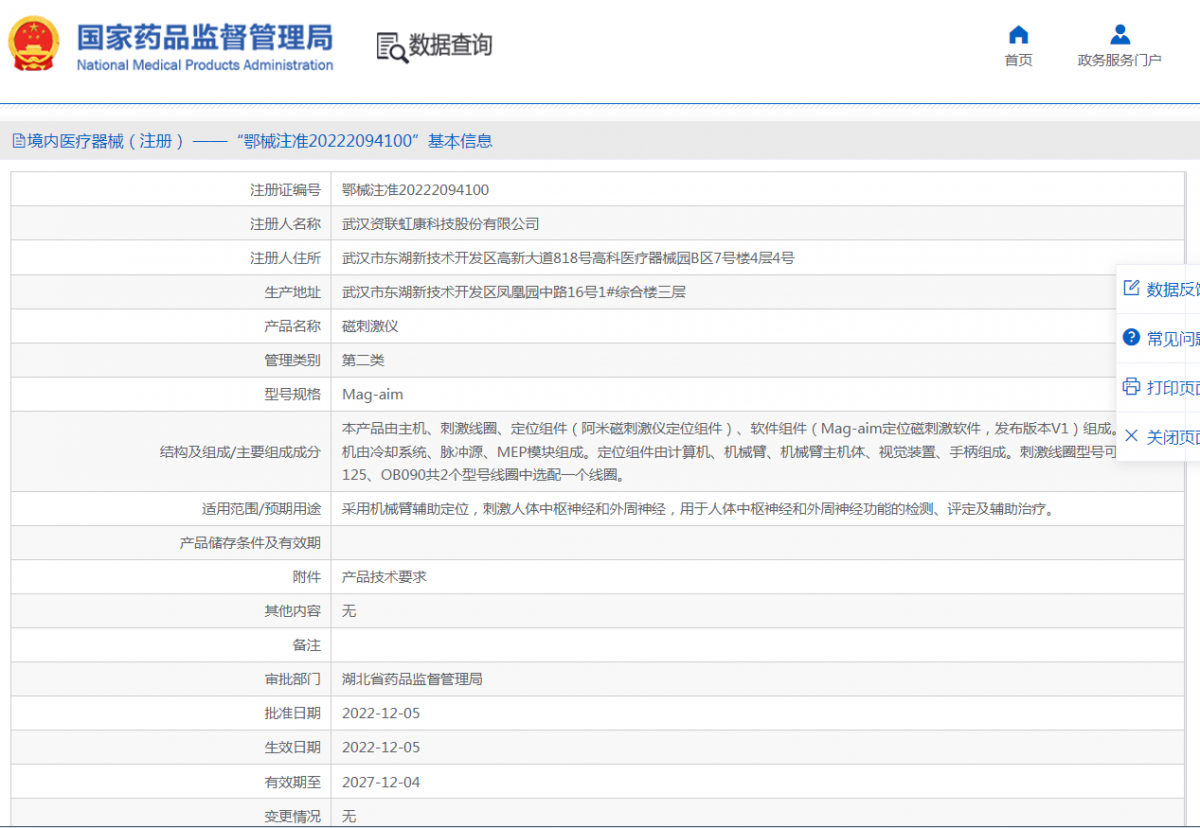
Task: Open the 数据查询 search icon
Action: coord(392,47)
